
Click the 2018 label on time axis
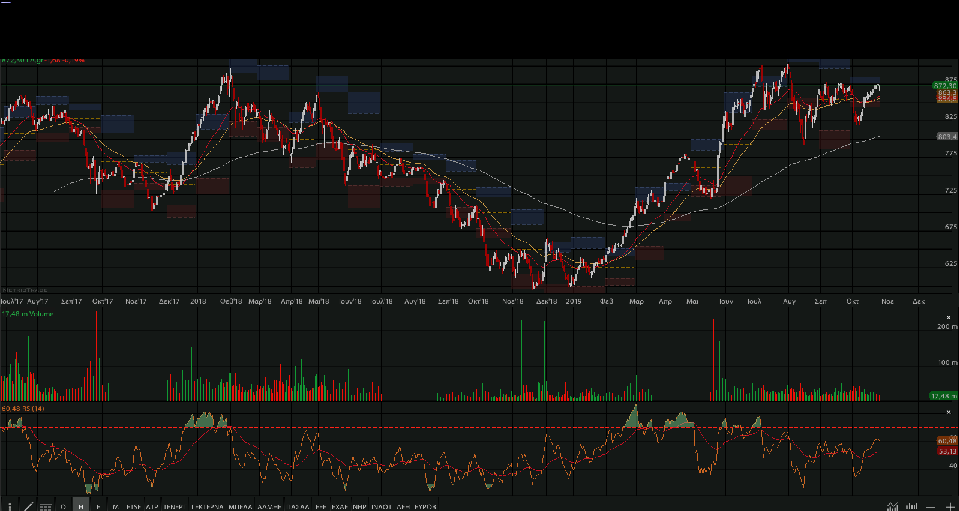pos(198,300)
